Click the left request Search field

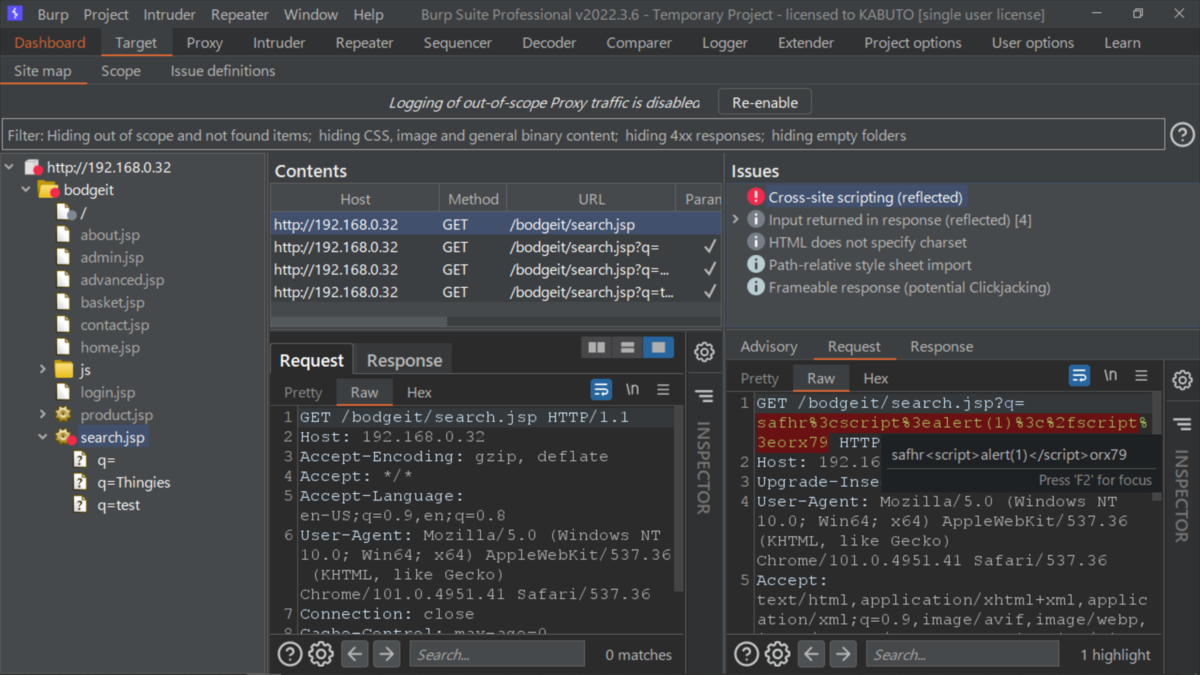point(497,654)
